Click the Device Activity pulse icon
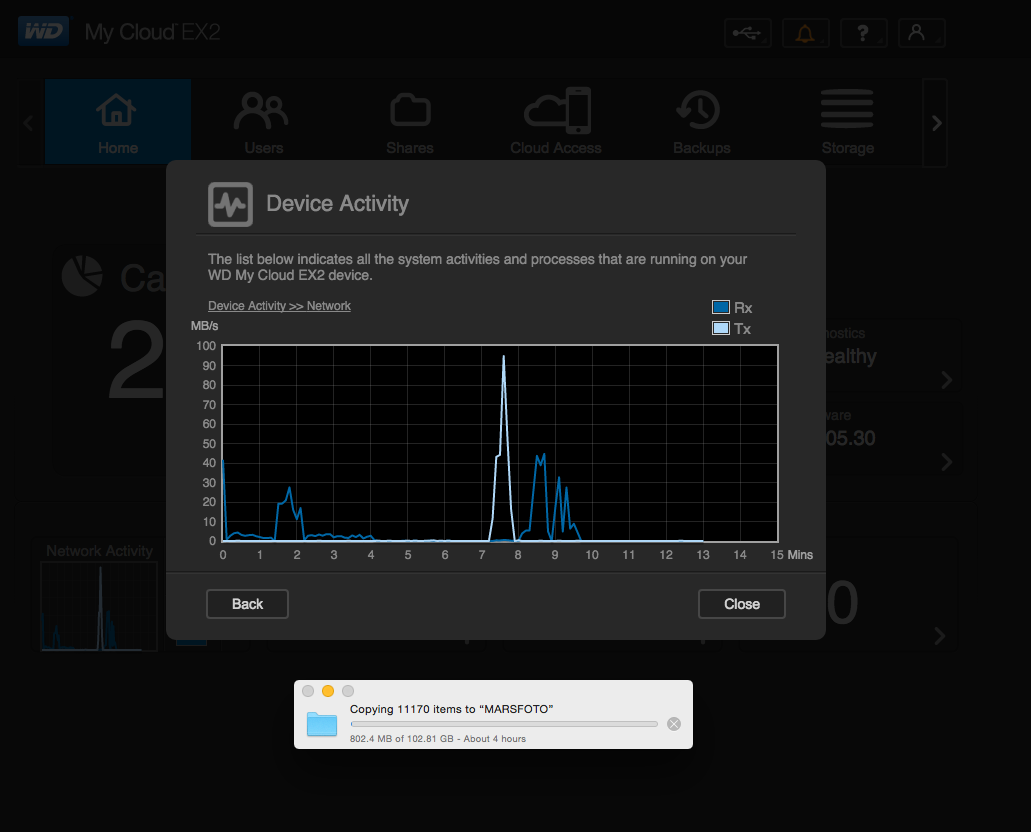Screen dimensions: 1031x832 [x=230, y=205]
